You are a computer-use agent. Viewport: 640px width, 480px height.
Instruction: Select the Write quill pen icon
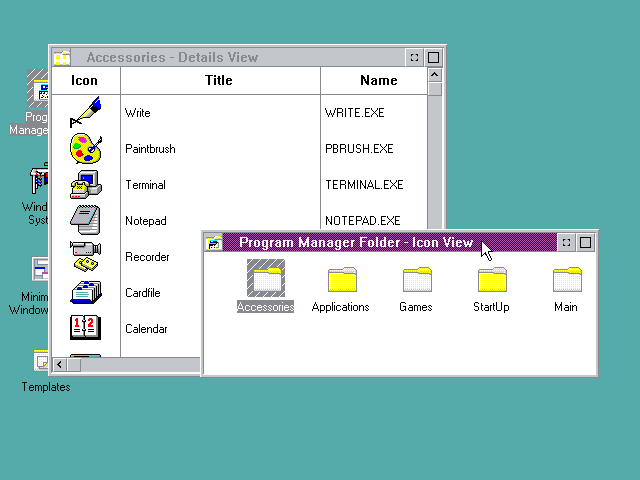coord(85,112)
